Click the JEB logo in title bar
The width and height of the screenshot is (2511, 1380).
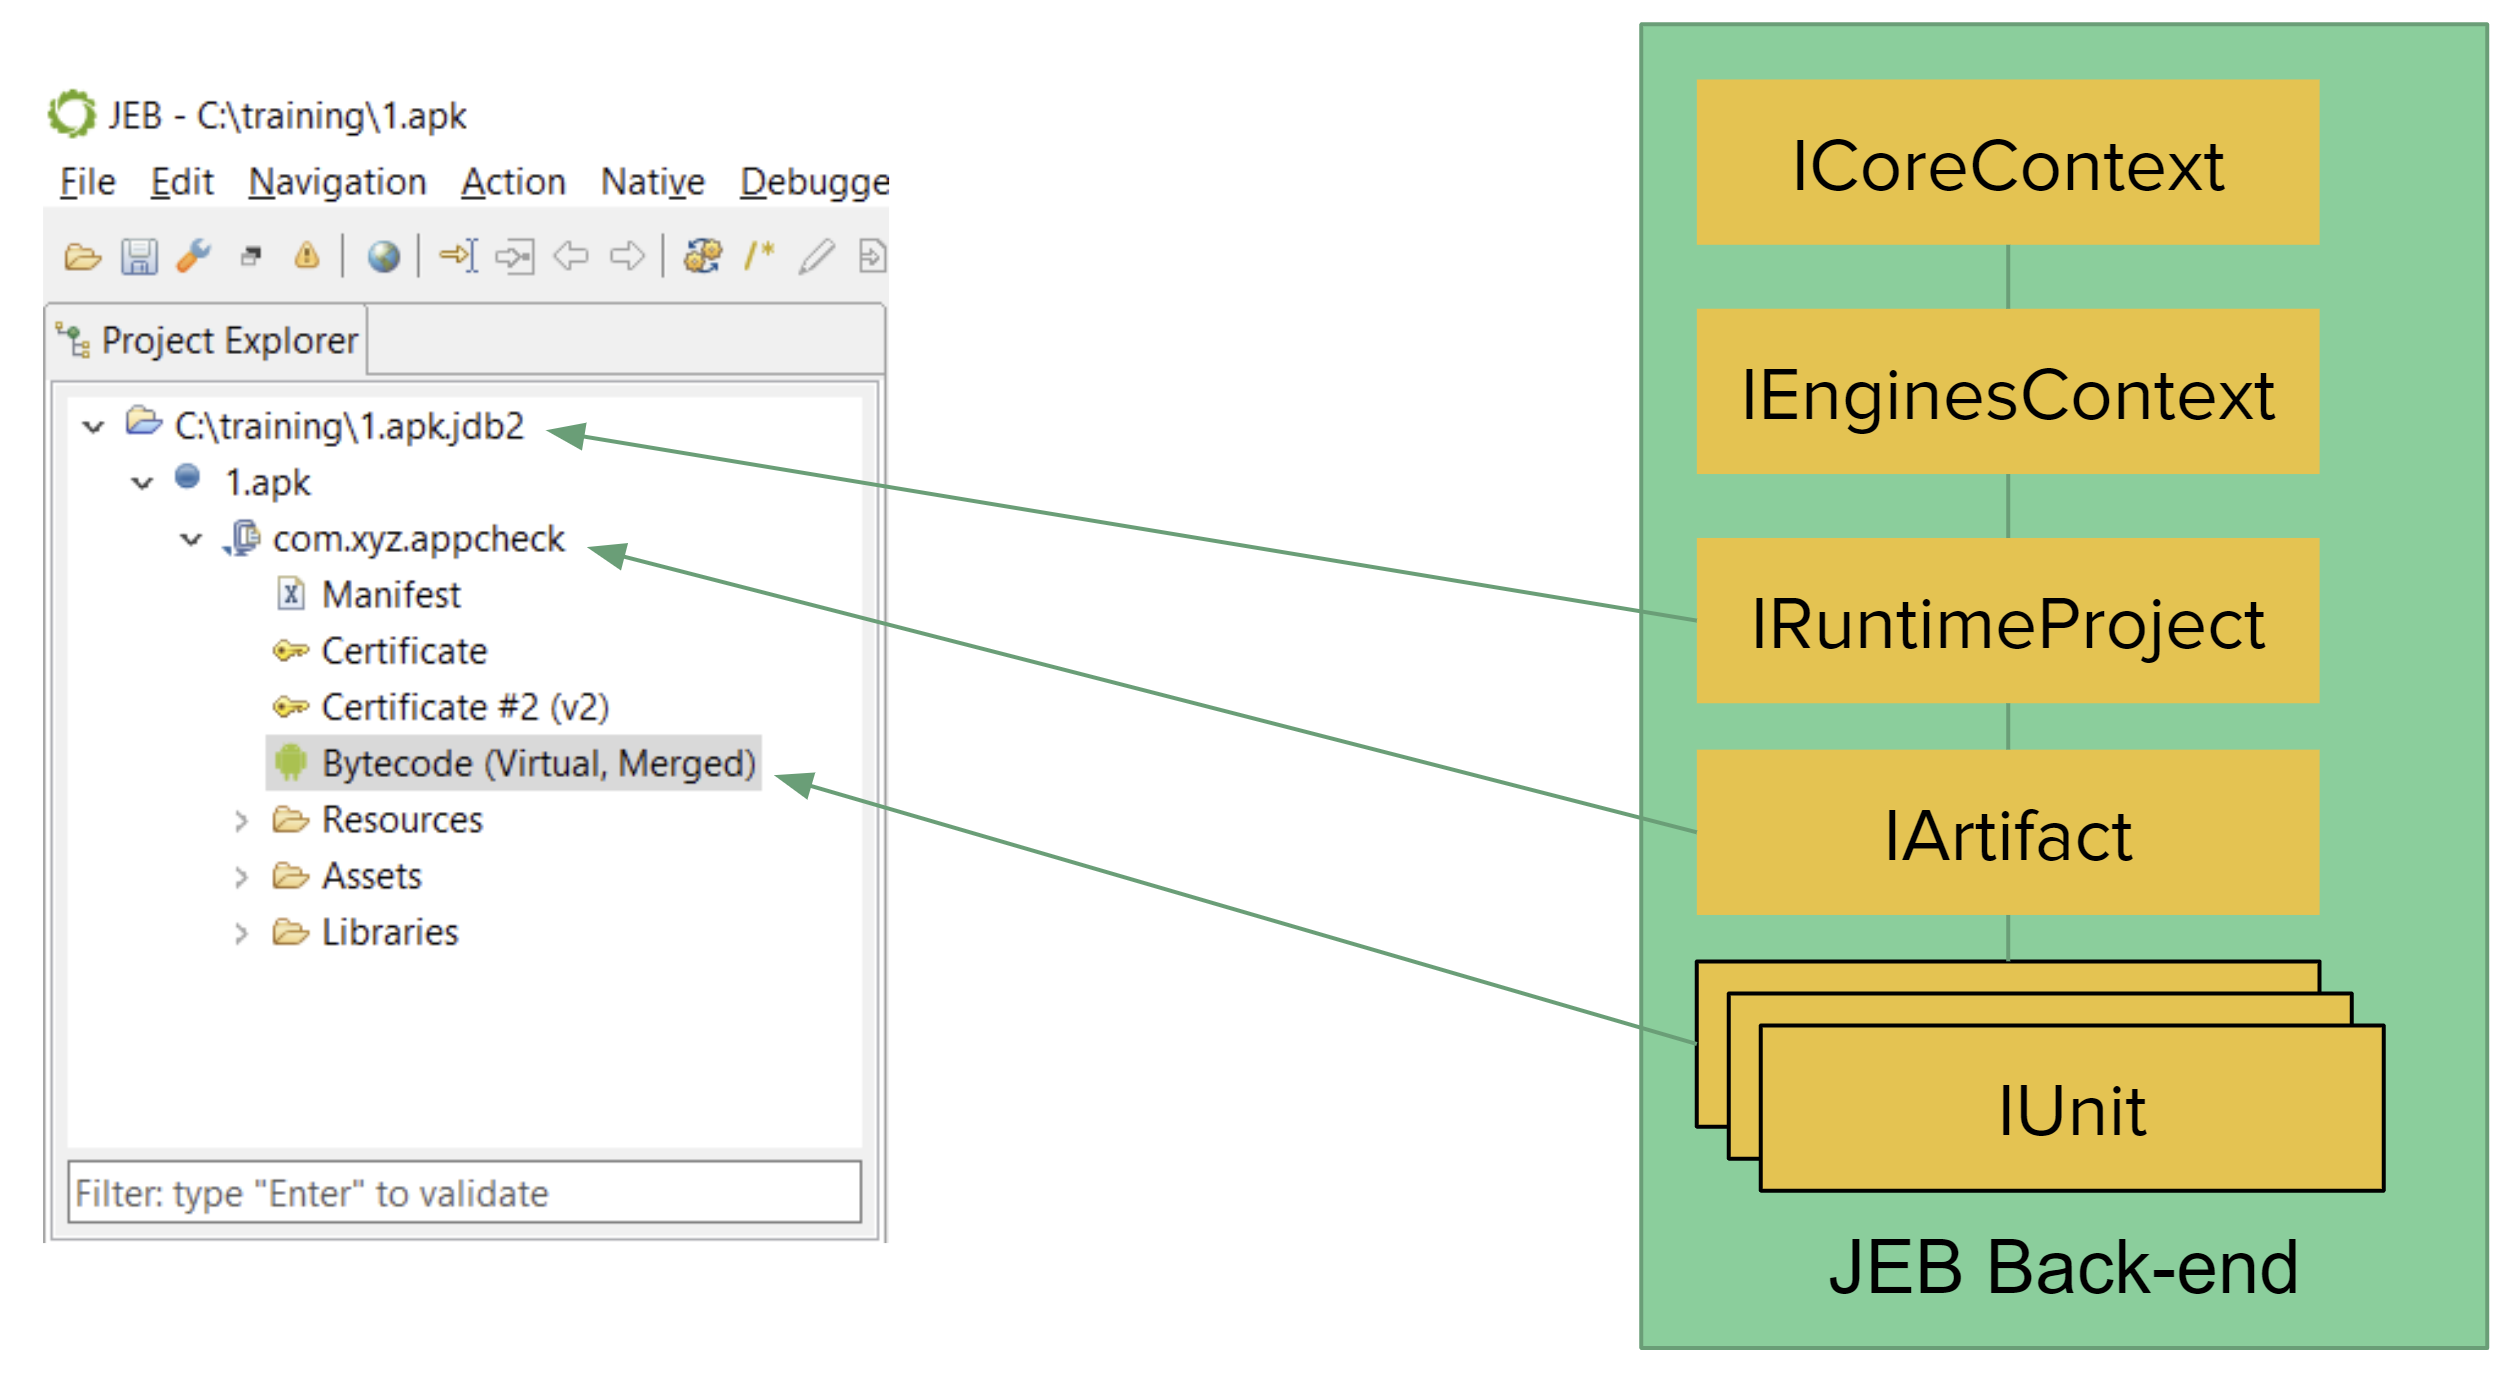(72, 114)
